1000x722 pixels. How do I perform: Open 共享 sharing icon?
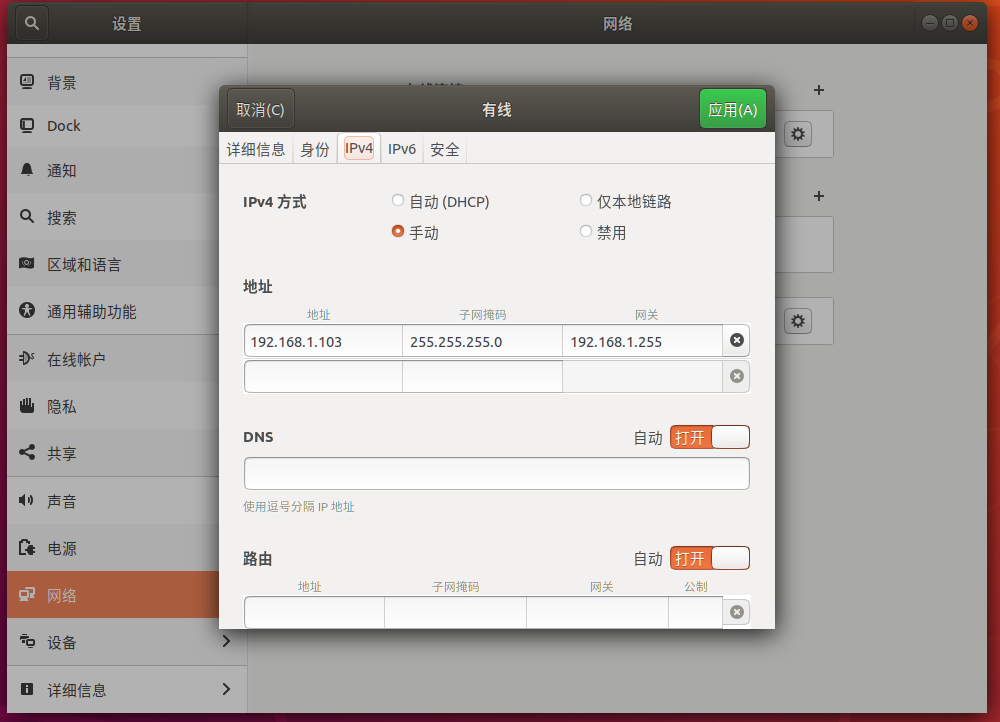27,453
